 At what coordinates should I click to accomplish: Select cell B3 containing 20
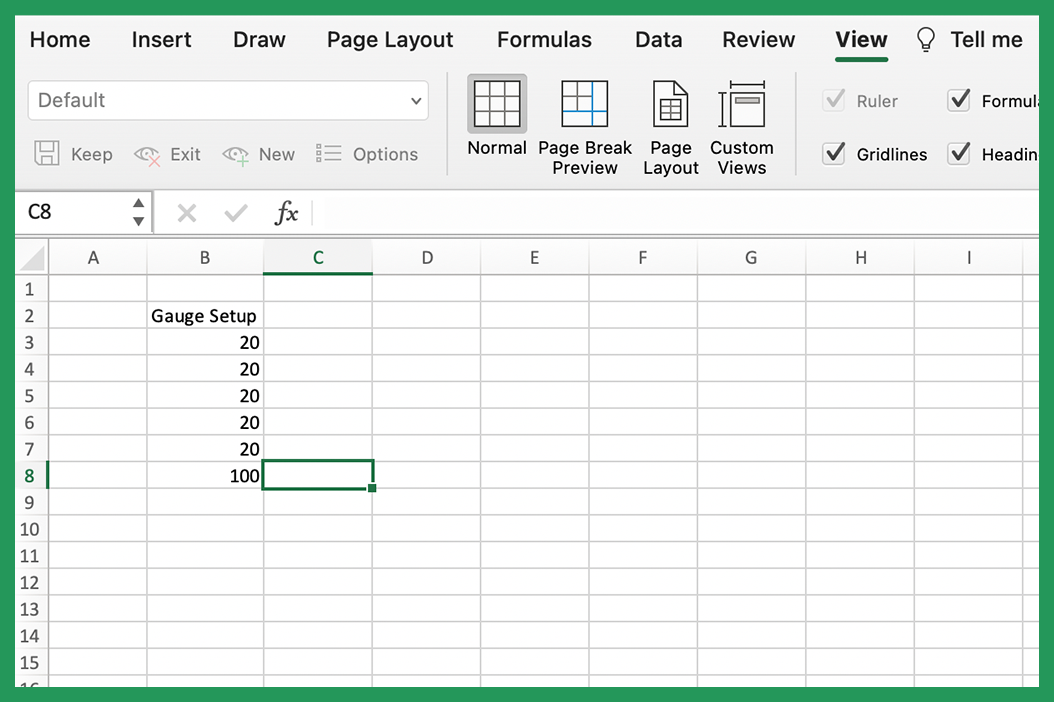pos(205,342)
